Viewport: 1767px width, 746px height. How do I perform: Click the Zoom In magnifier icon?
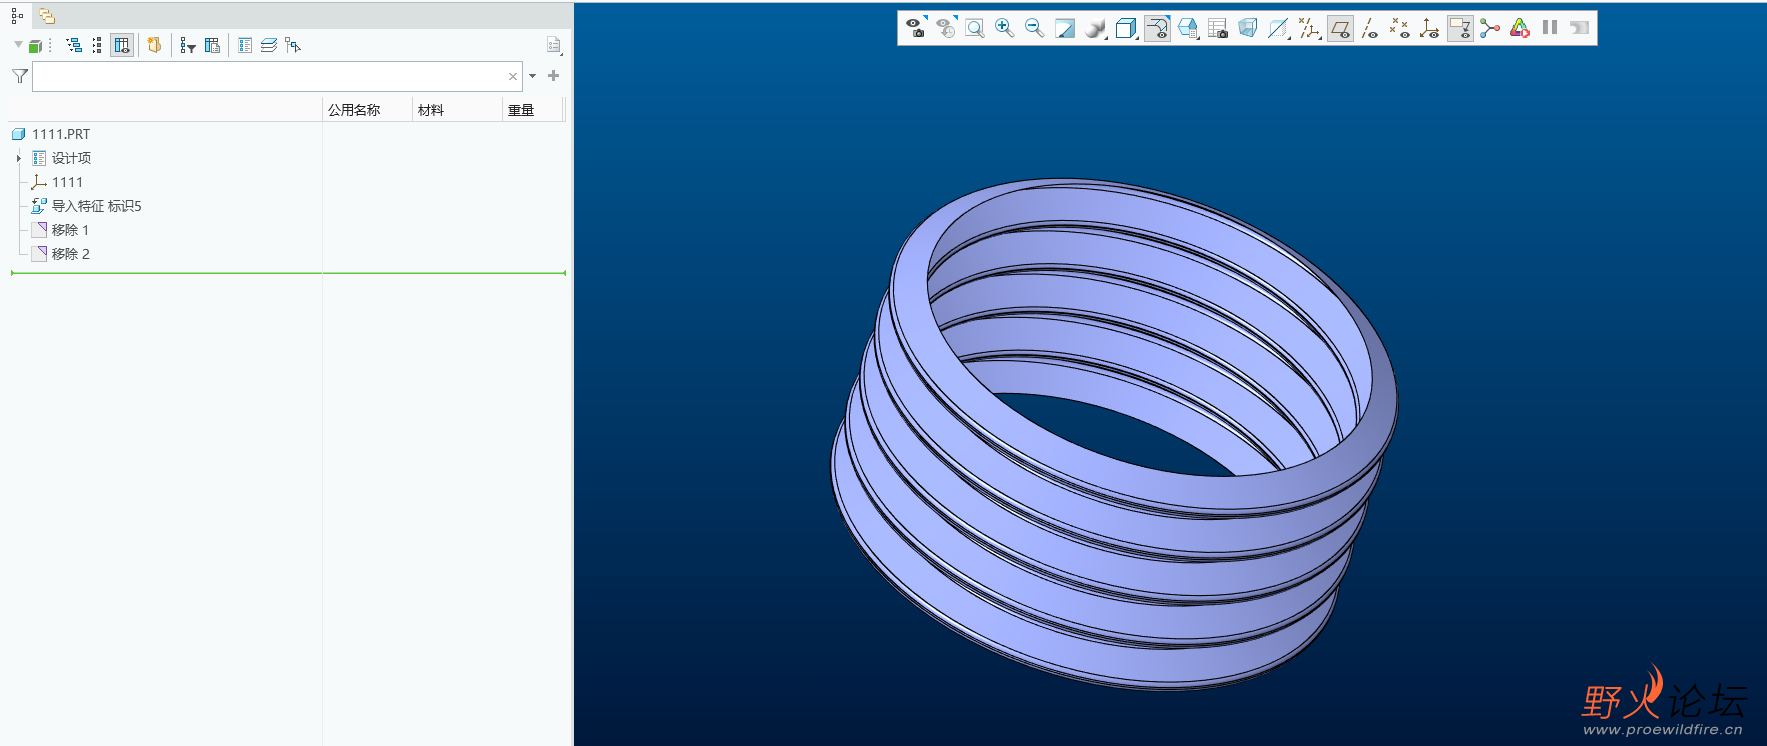tap(1004, 28)
